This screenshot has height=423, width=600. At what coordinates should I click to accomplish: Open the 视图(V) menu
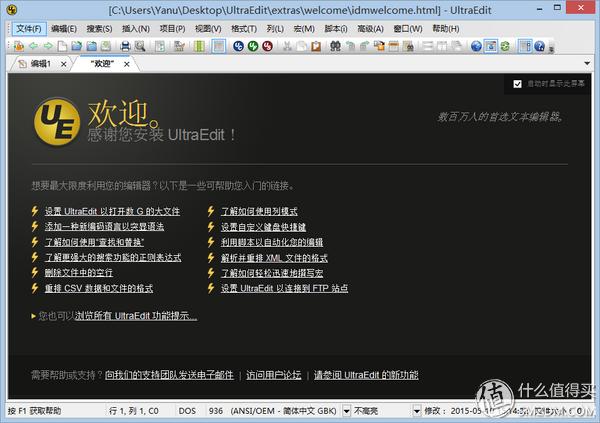click(x=208, y=29)
